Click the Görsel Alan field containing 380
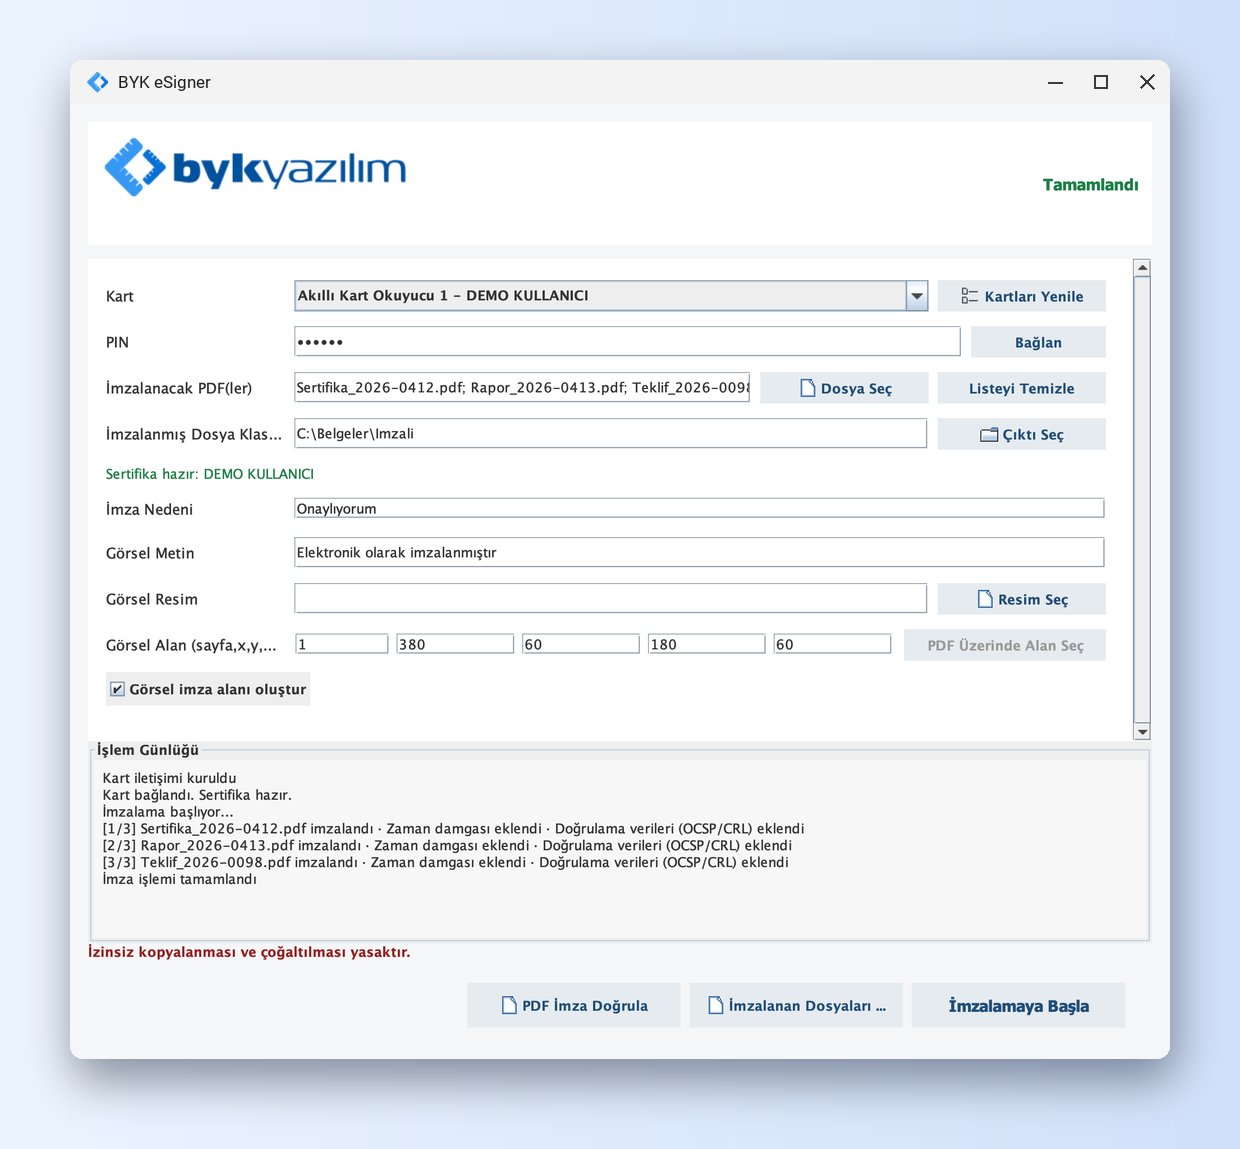This screenshot has height=1149, width=1240. 455,644
